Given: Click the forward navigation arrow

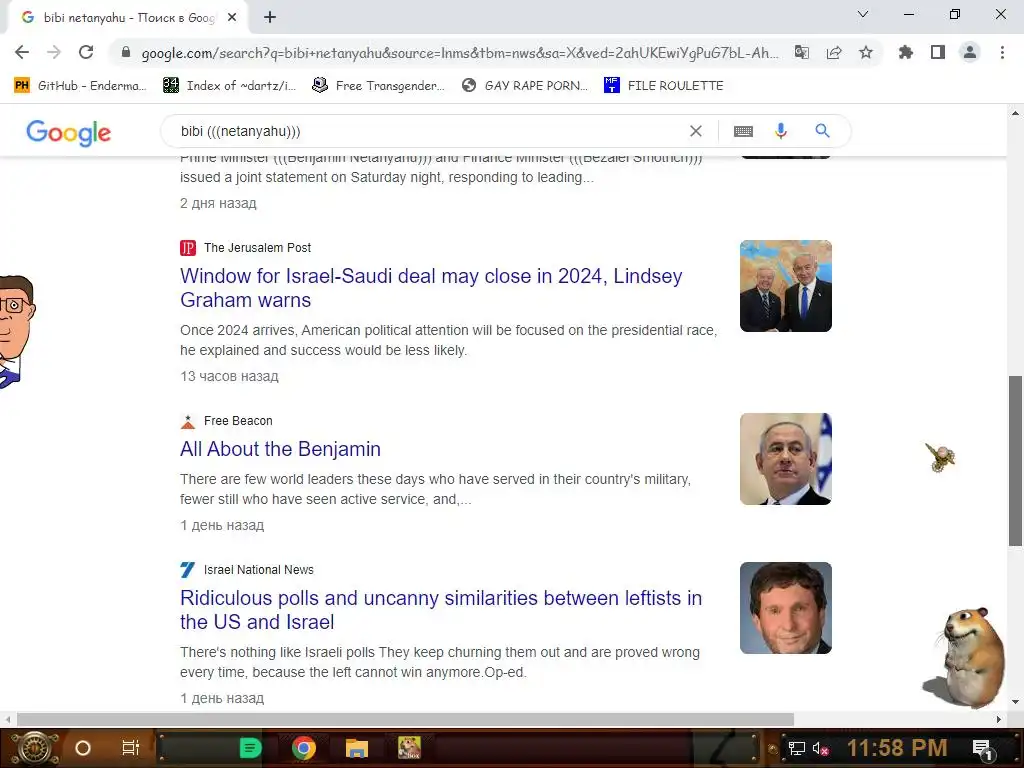Looking at the screenshot, I should point(54,52).
